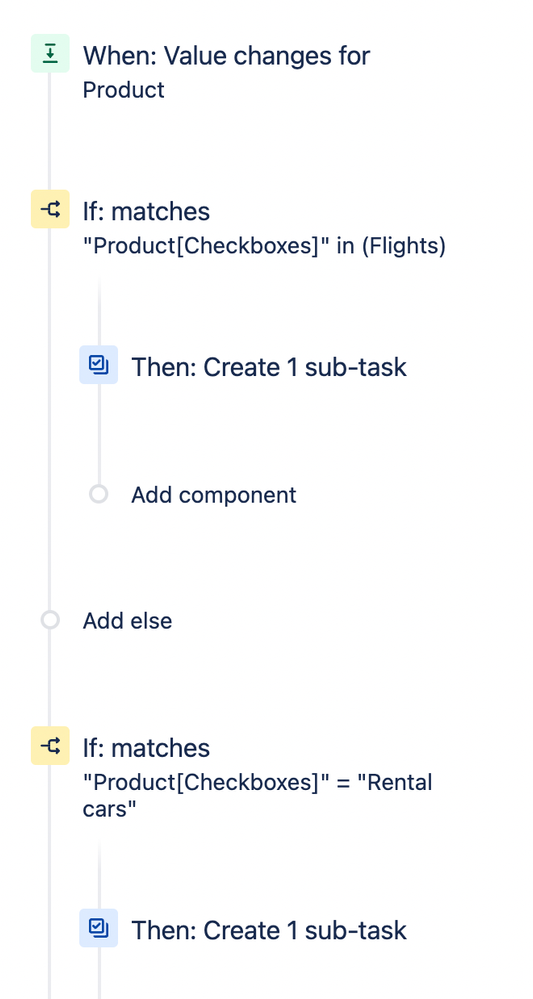This screenshot has height=999, width=533.
Task: Click the circle marker next to Add component
Action: (99, 494)
